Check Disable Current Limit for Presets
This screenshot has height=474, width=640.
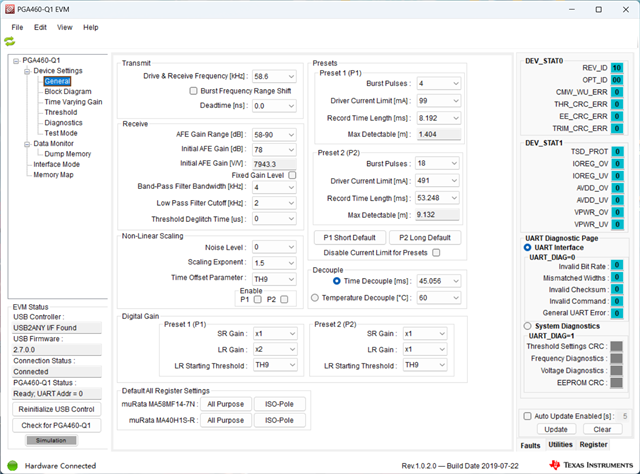(x=436, y=252)
